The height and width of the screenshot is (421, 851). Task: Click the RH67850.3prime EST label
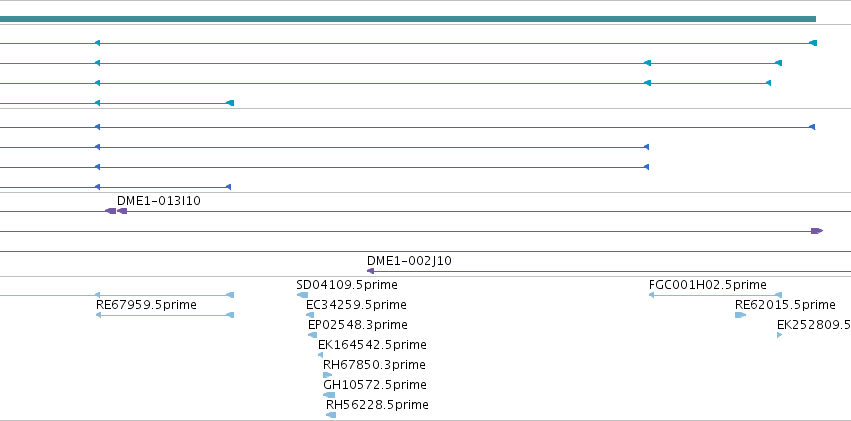(x=374, y=365)
